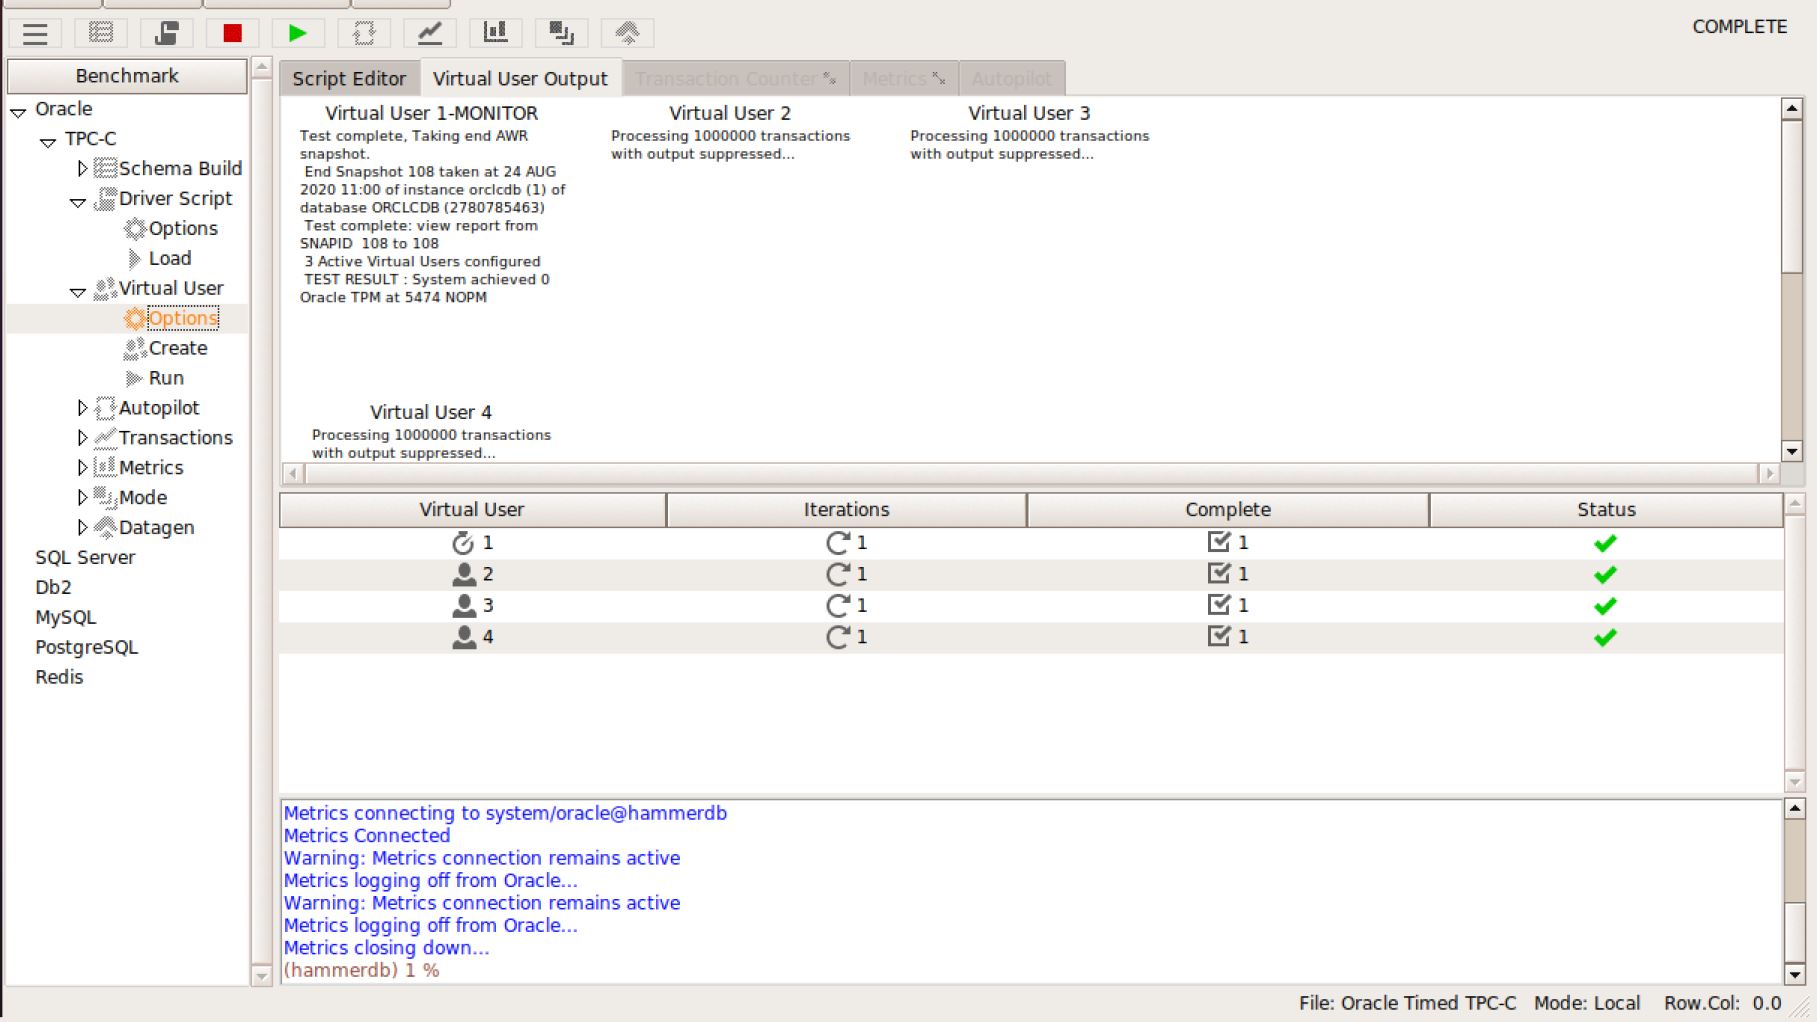This screenshot has height=1022, width=1817.
Task: Click the Benchmark header button
Action: [127, 76]
